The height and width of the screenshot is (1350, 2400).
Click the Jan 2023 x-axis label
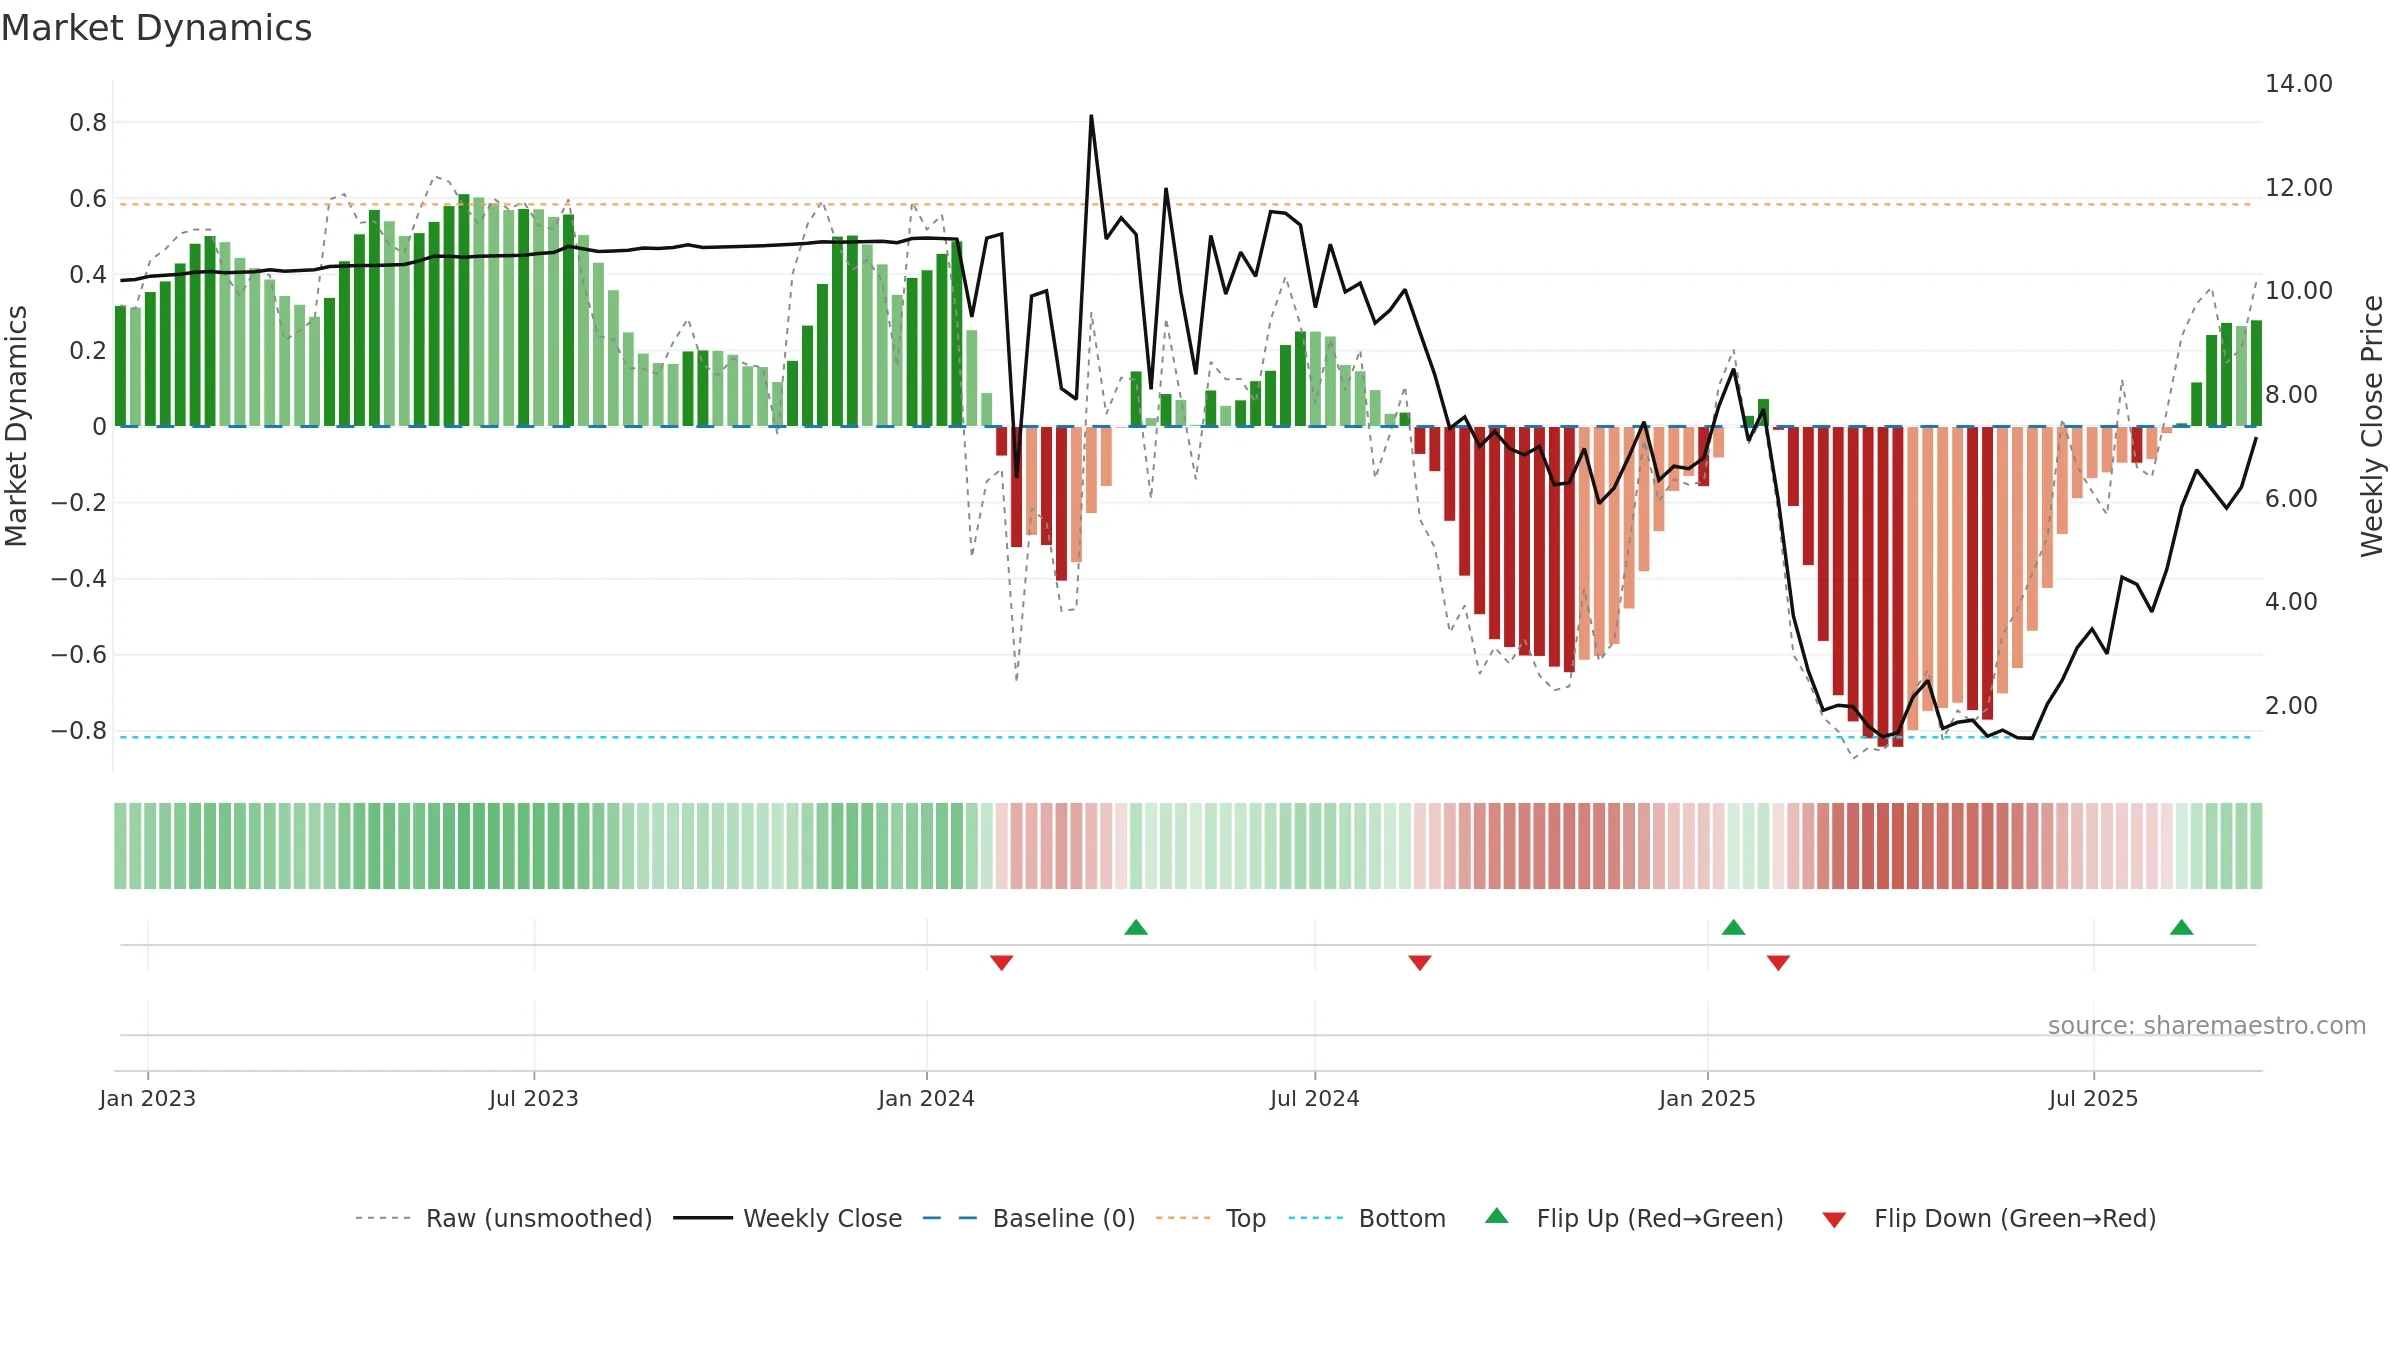tap(148, 1098)
